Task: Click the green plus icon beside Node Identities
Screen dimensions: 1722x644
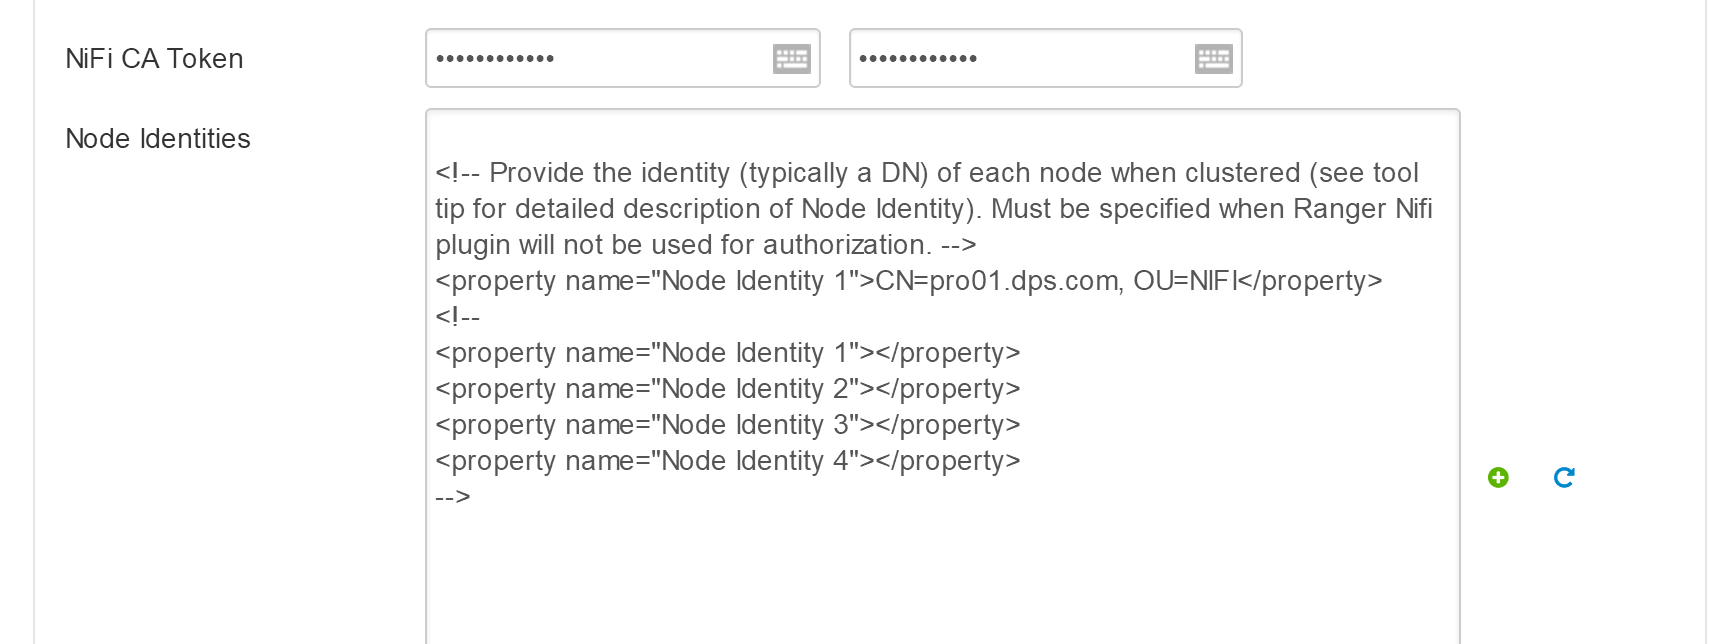Action: coord(1498,478)
